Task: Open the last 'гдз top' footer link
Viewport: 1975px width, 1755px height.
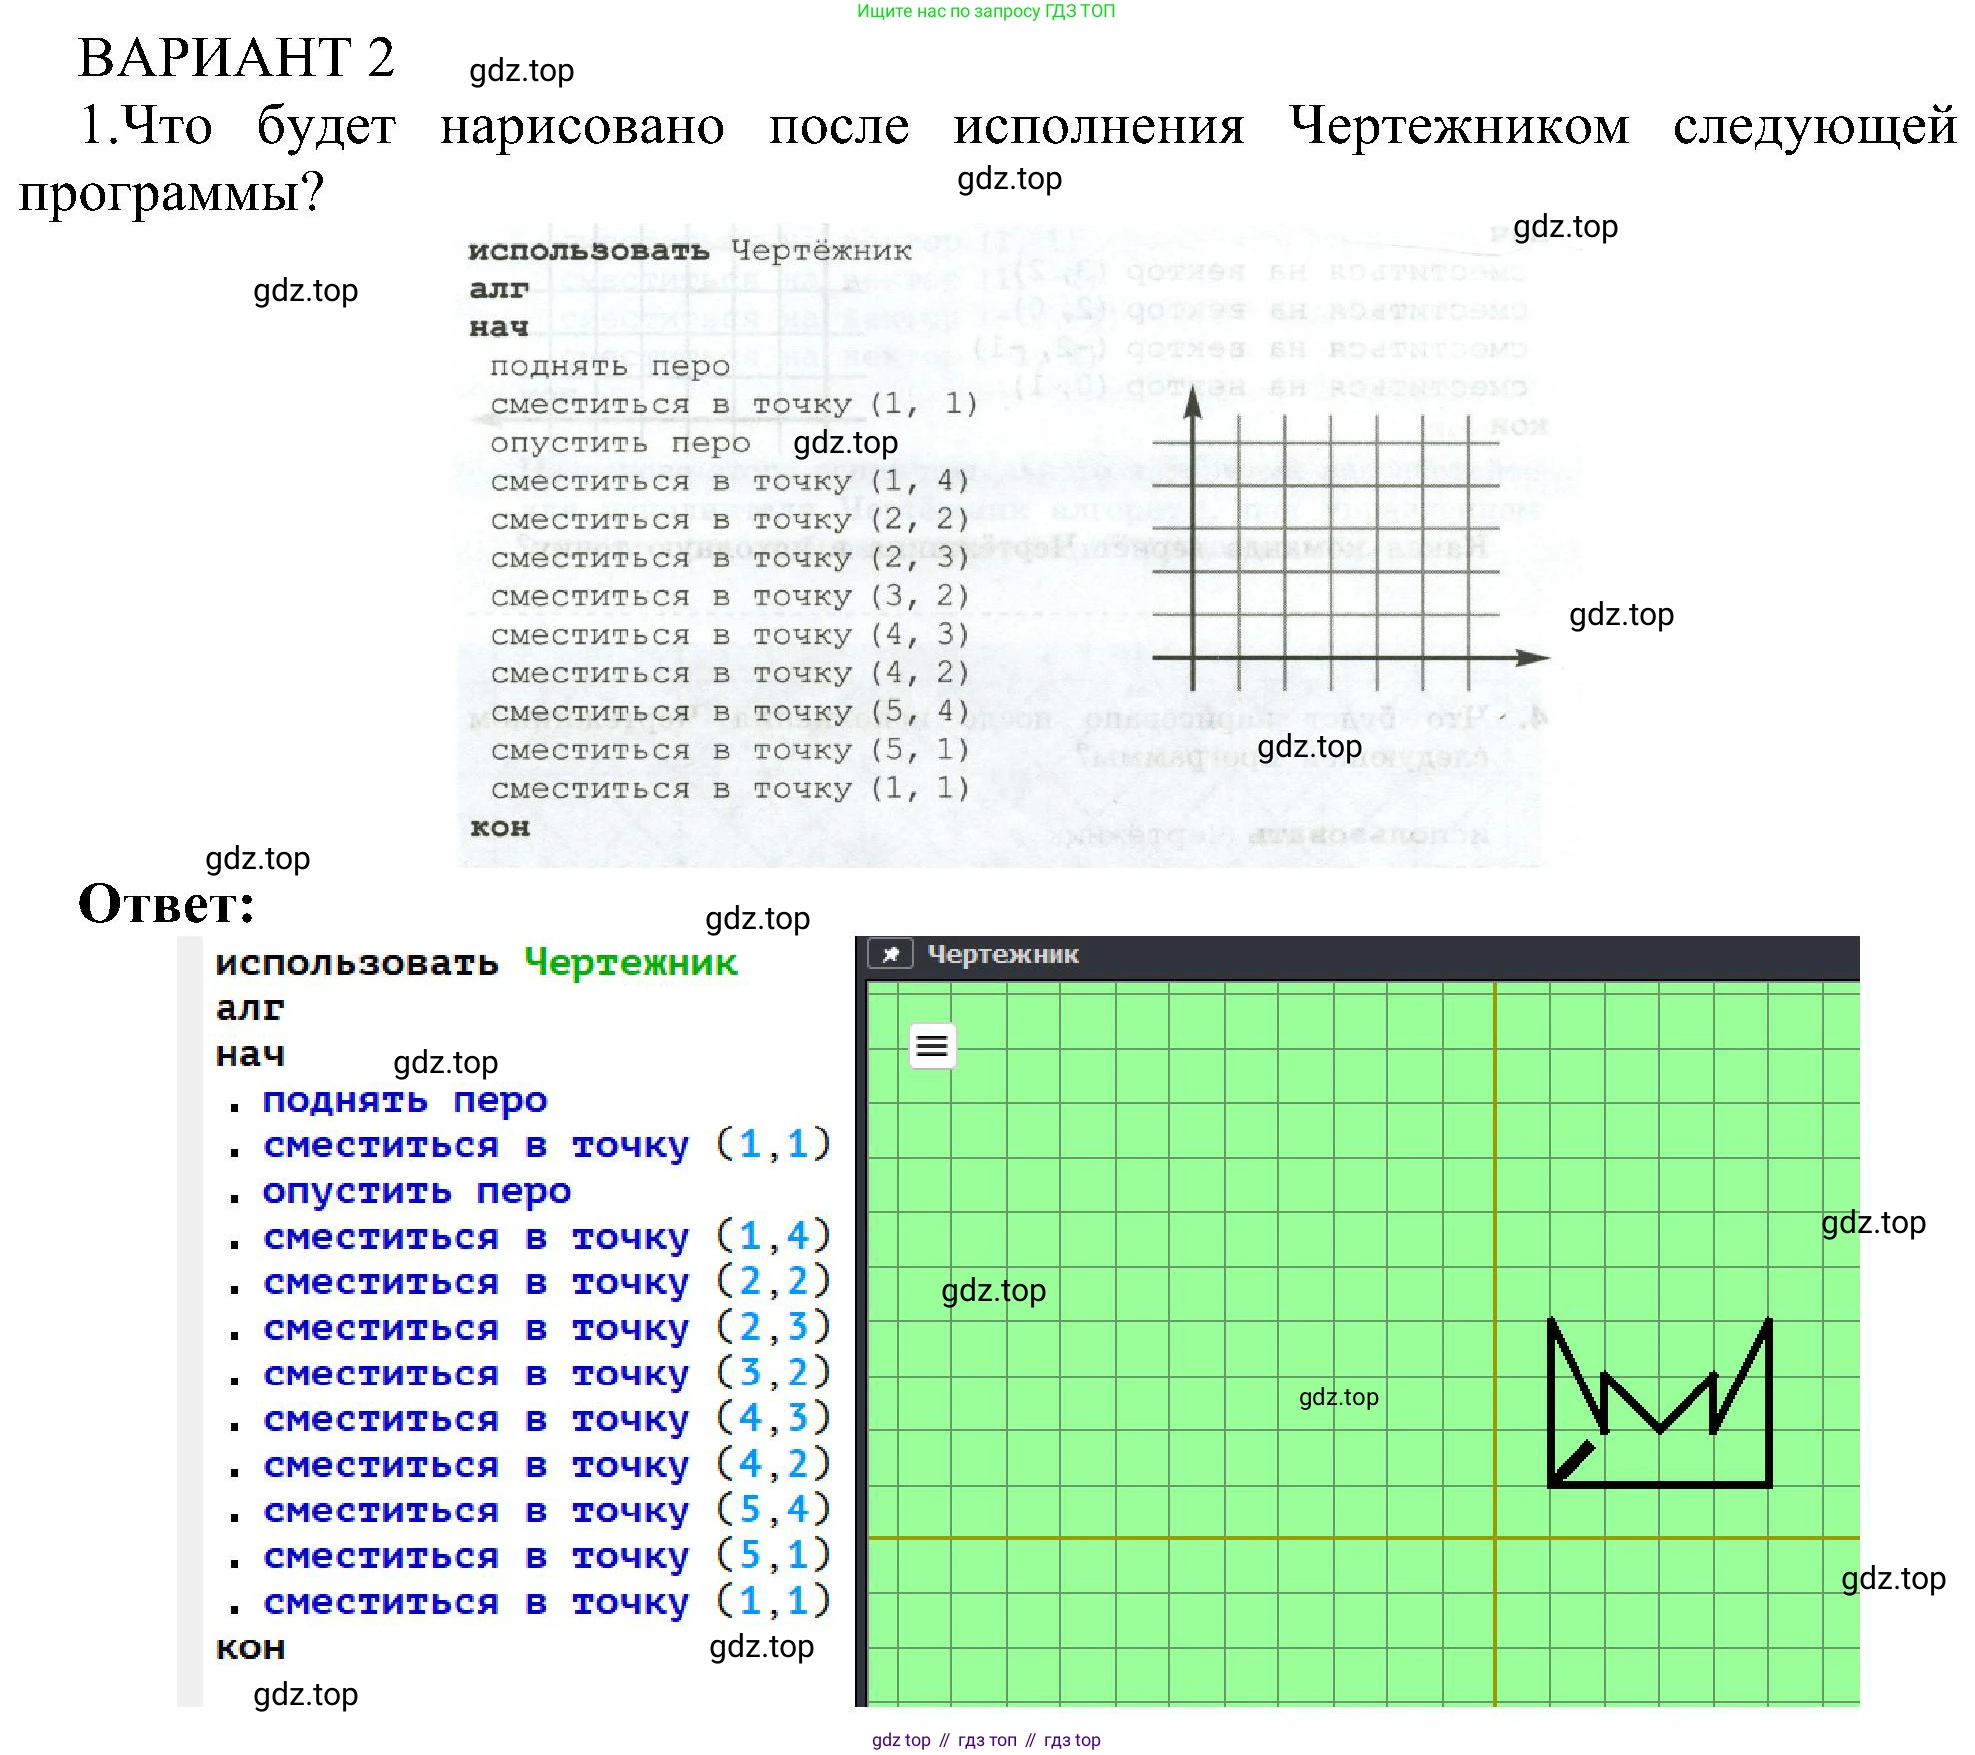Action: pyautogui.click(x=1071, y=1740)
